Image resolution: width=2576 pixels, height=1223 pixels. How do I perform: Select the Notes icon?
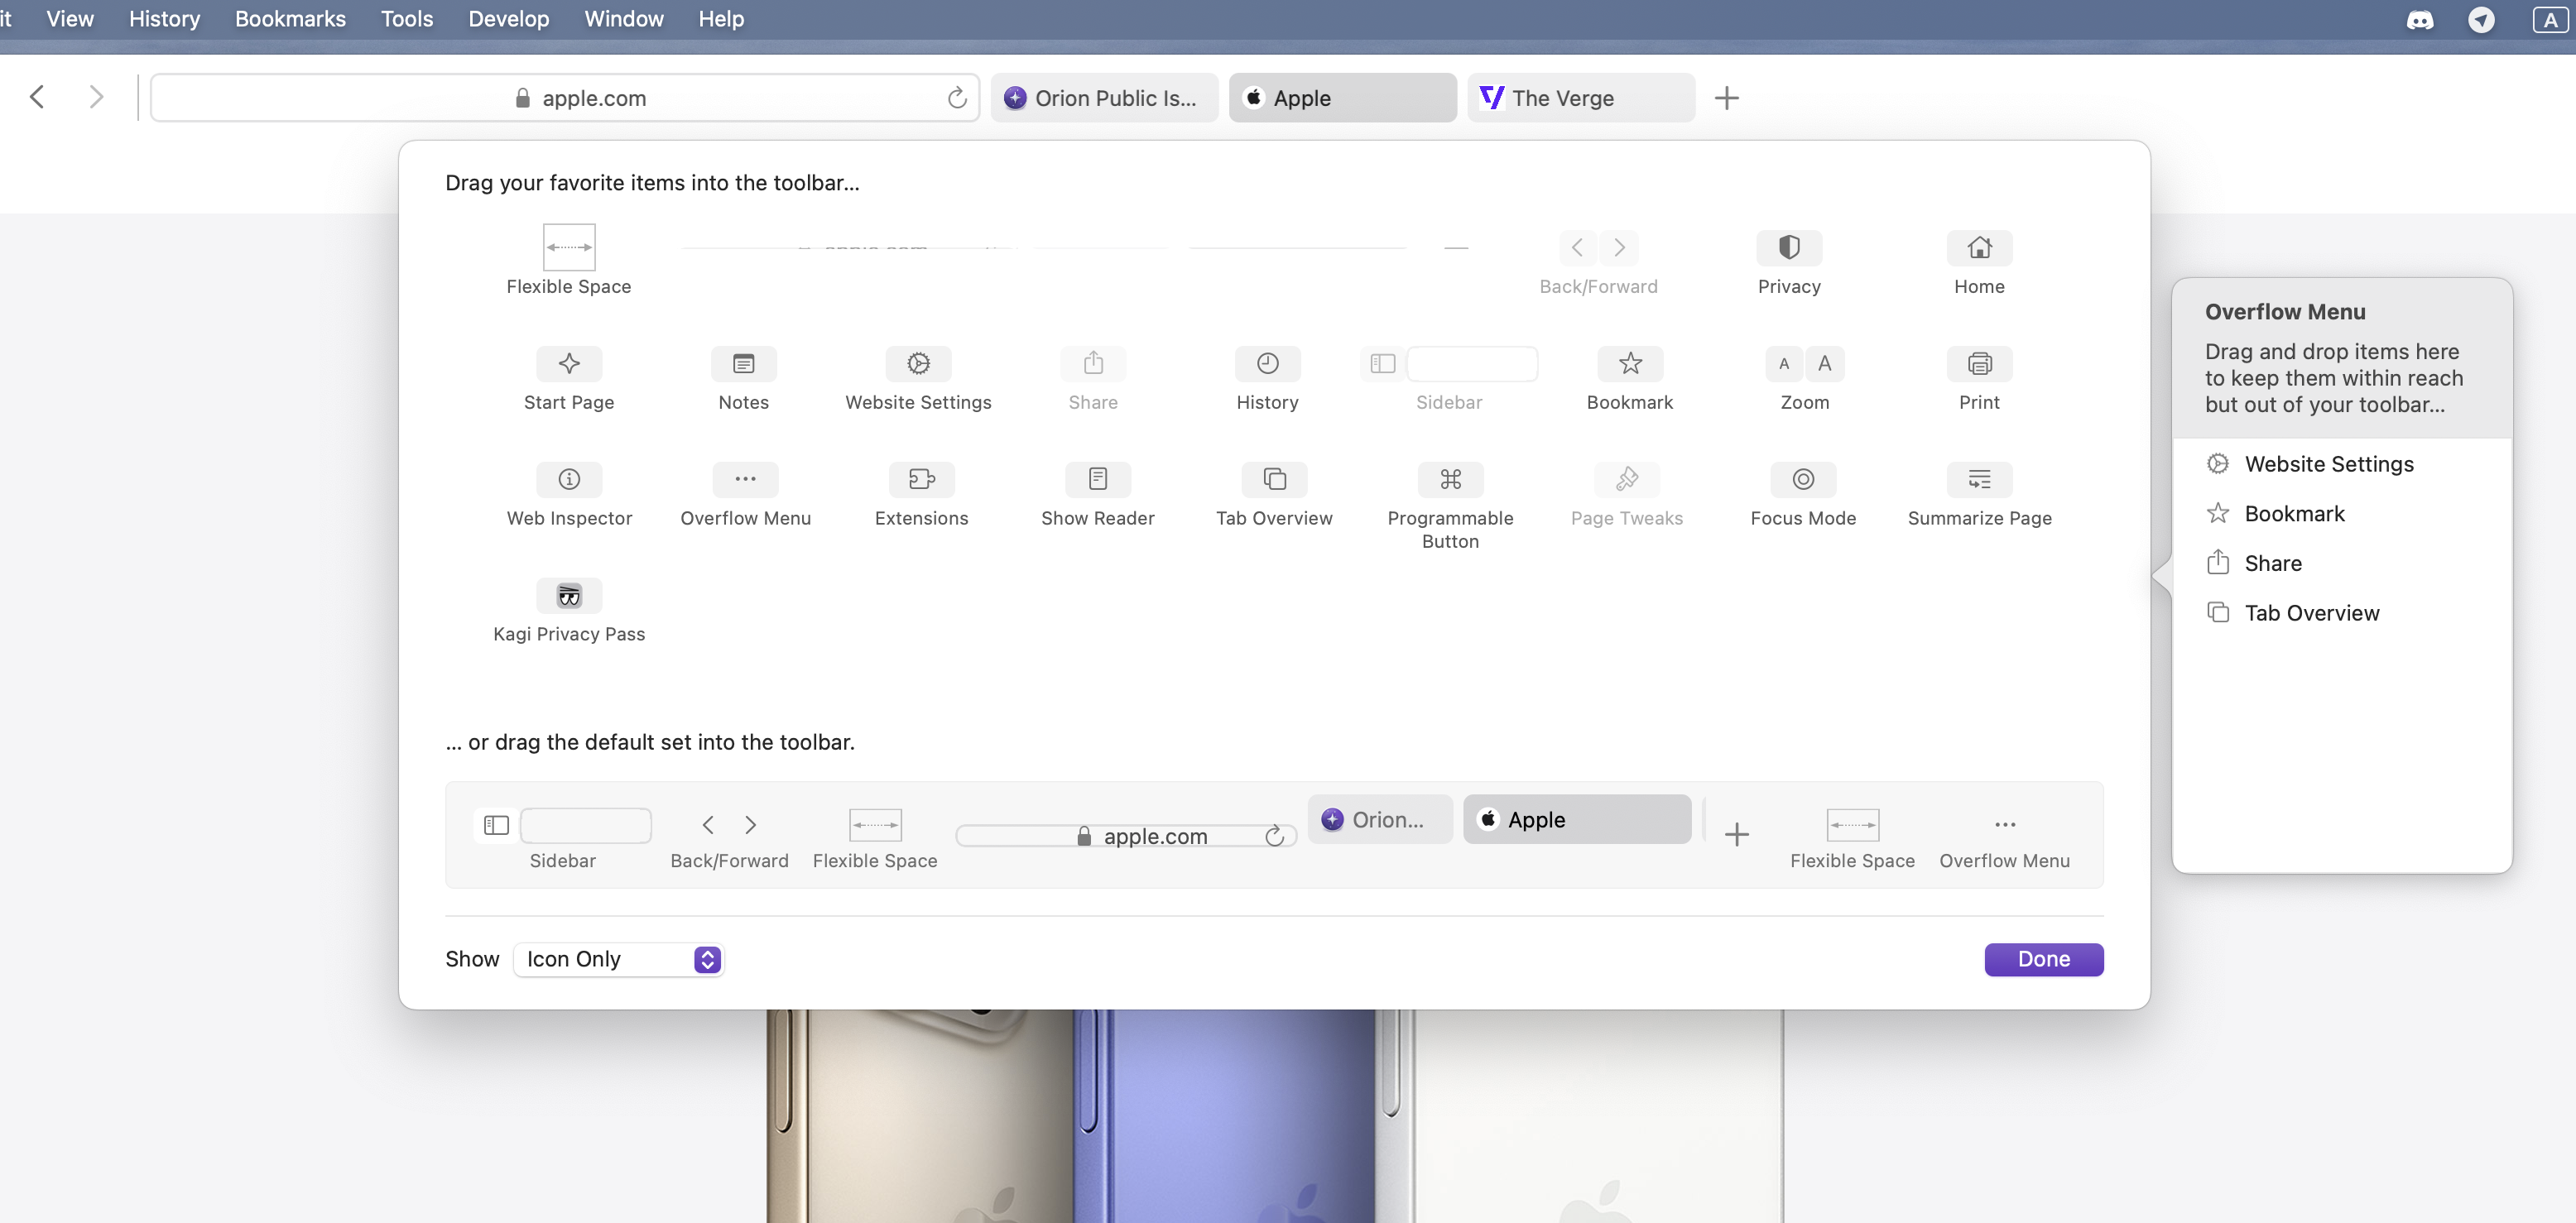[x=743, y=363]
